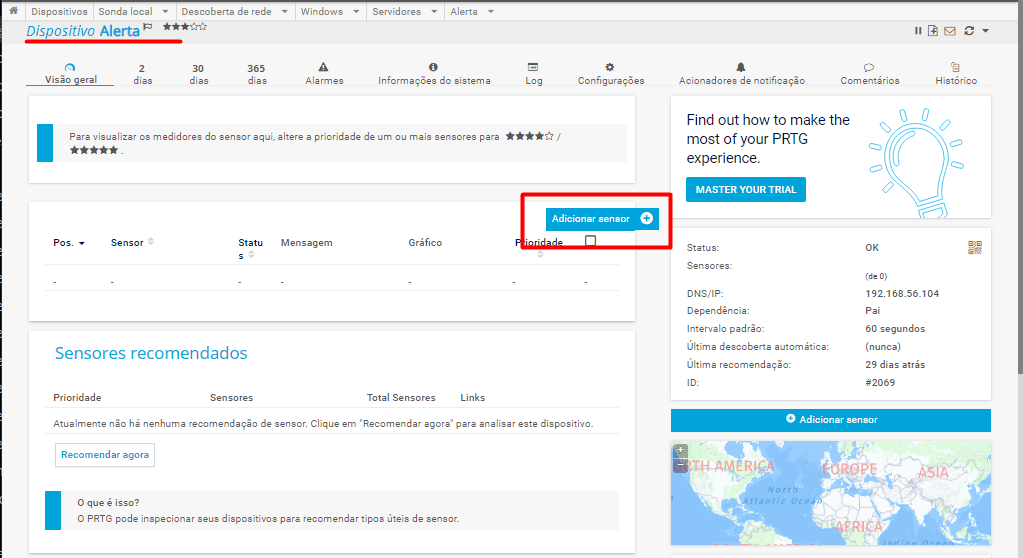Open the dropdown arrow next to refresh icon
The image size is (1023, 558).
(985, 31)
